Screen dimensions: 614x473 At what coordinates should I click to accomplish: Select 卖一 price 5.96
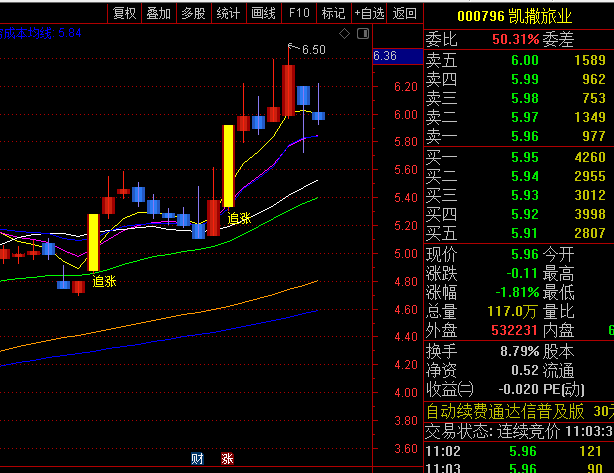pyautogui.click(x=525, y=136)
